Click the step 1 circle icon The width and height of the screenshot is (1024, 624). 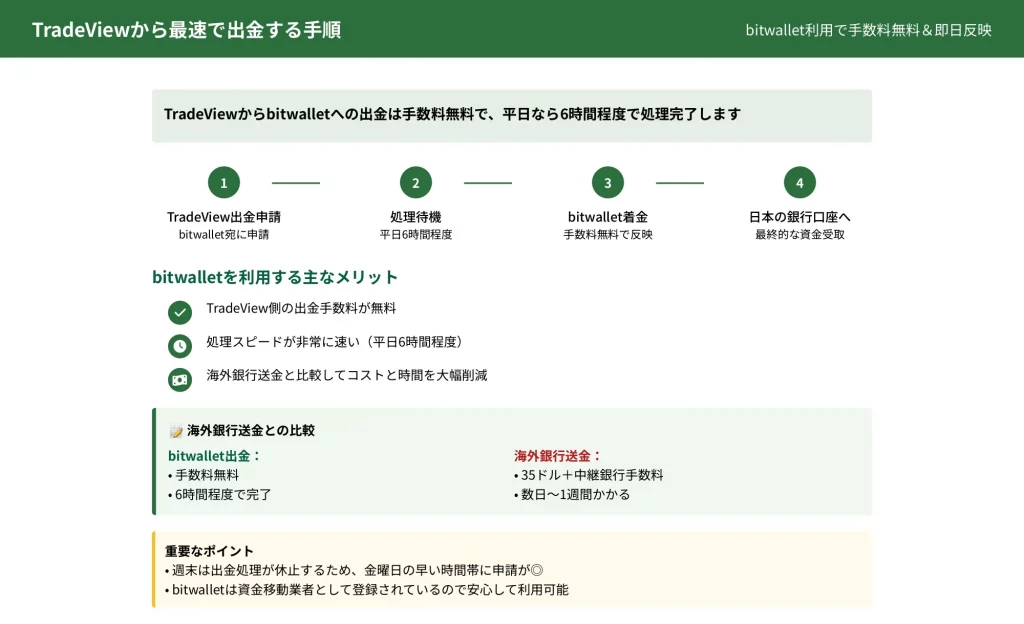click(224, 183)
